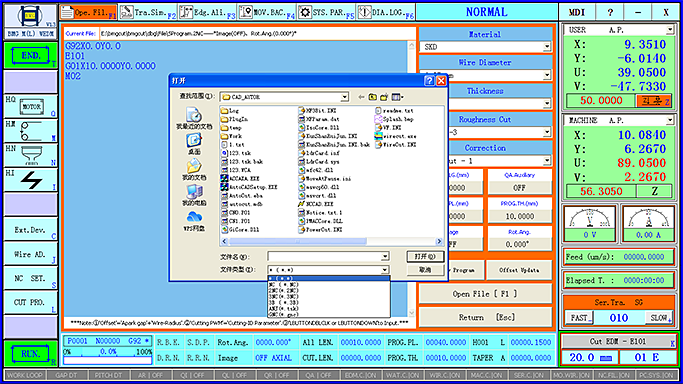Viewport: 683px width, 384px height.
Task: Select the ACCAXA.EXE file
Action: [240, 179]
